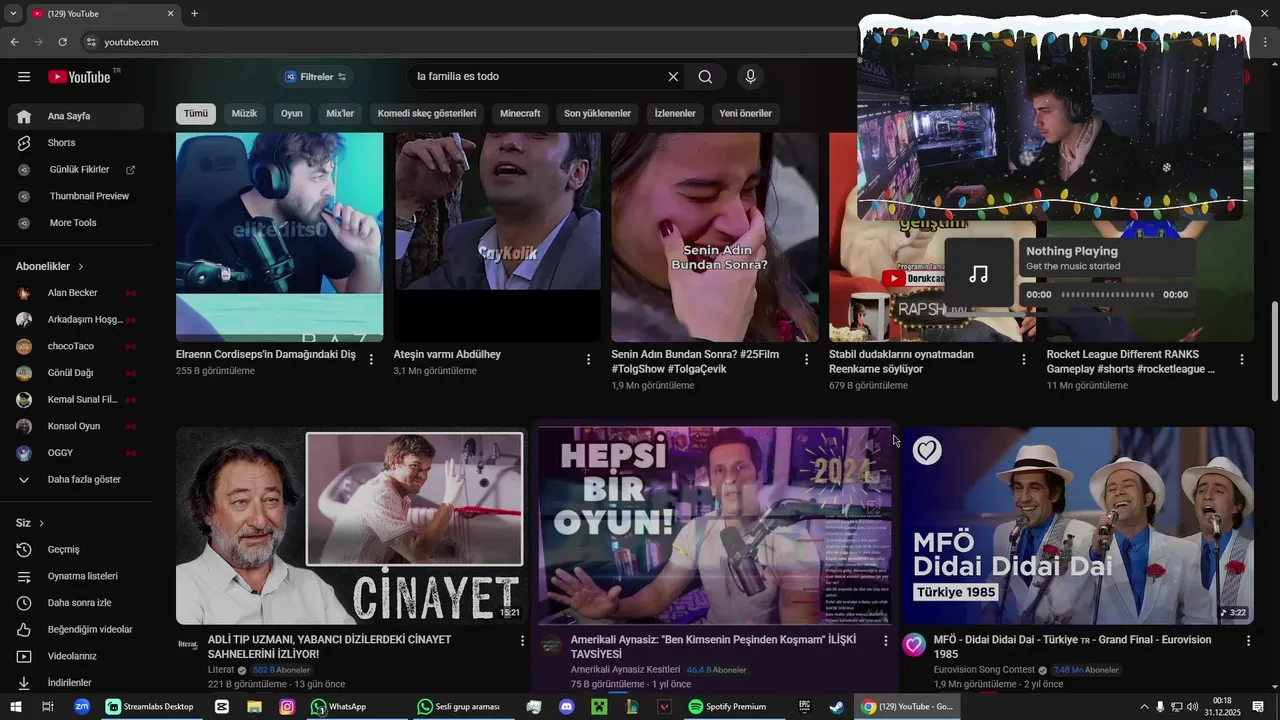Open Shorts from the sidebar
This screenshot has height=720, width=1280.
[x=76, y=143]
